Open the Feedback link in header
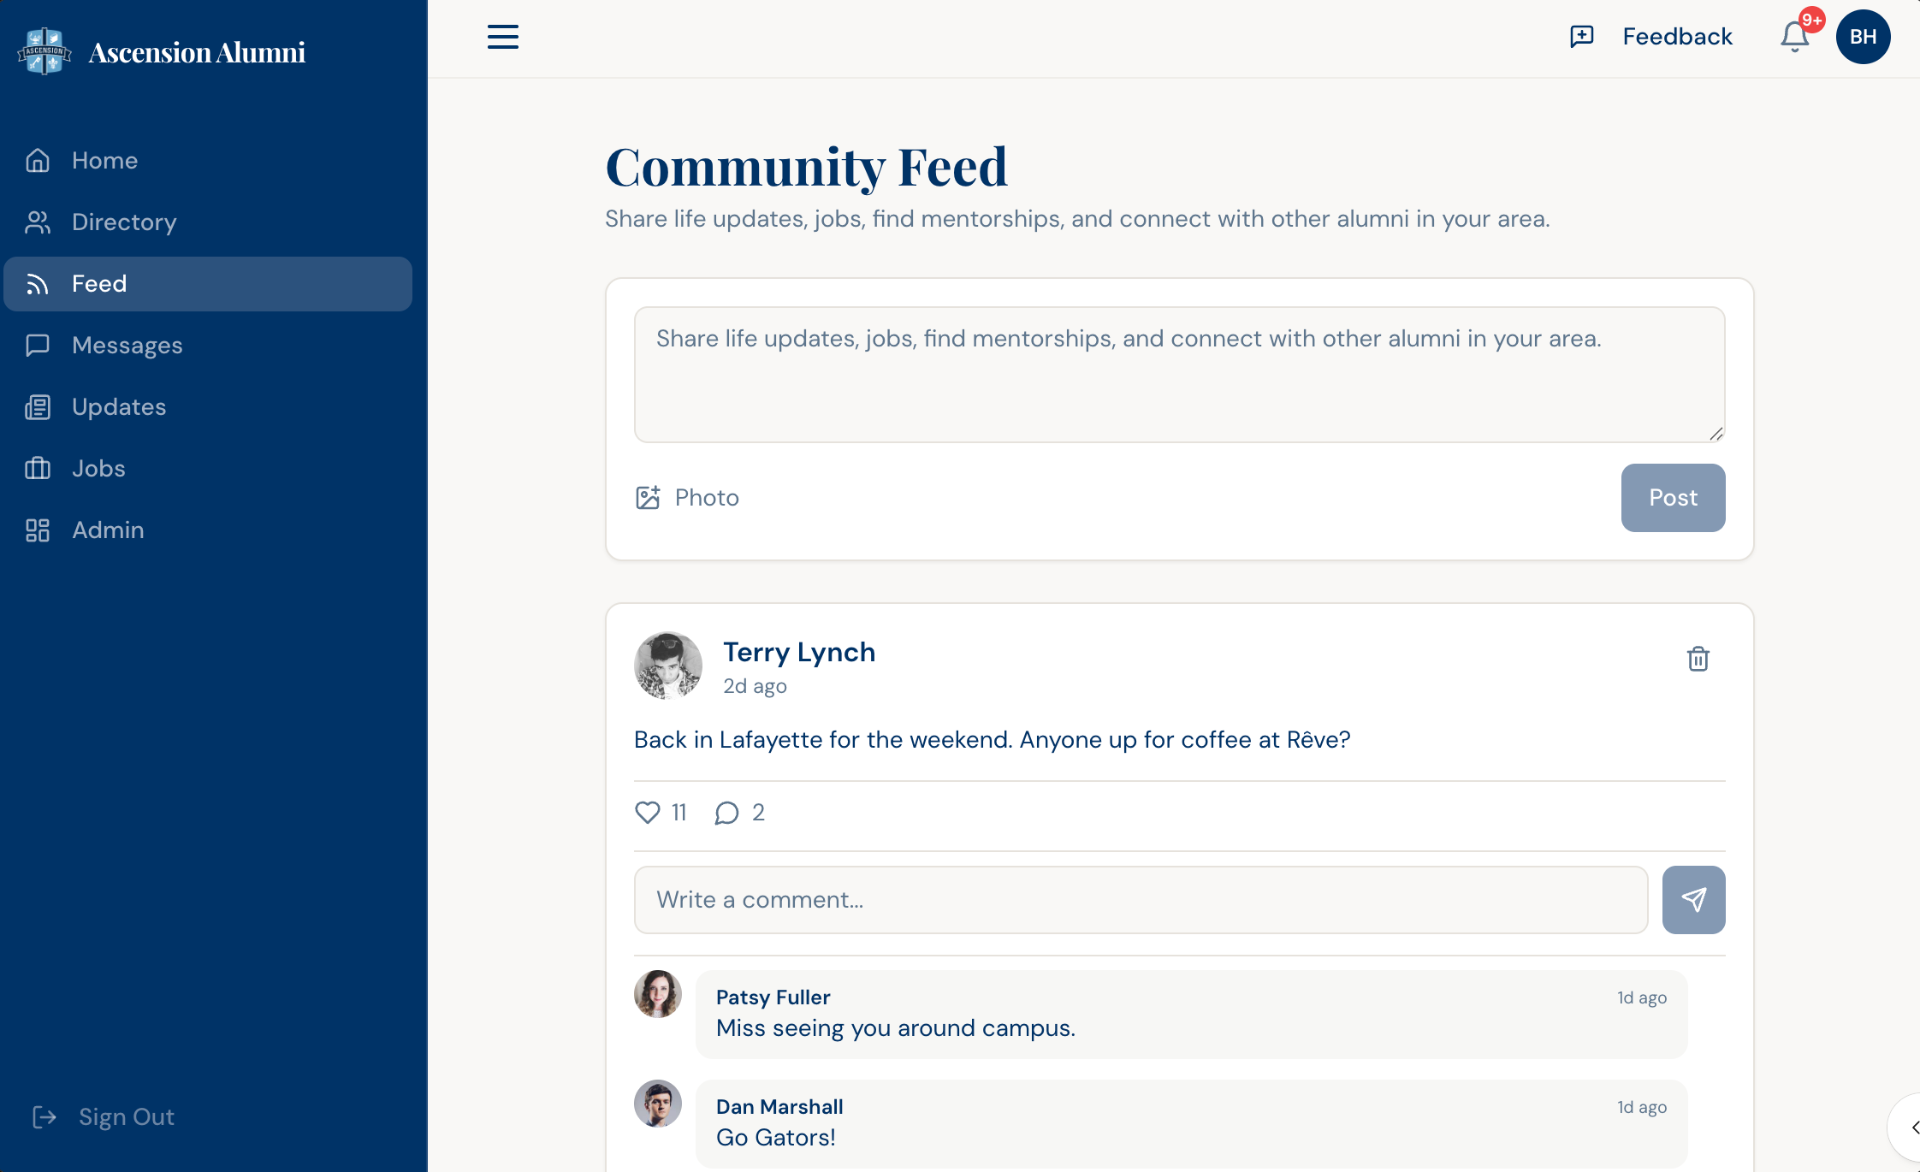Viewport: 1920px width, 1172px height. tap(1676, 37)
